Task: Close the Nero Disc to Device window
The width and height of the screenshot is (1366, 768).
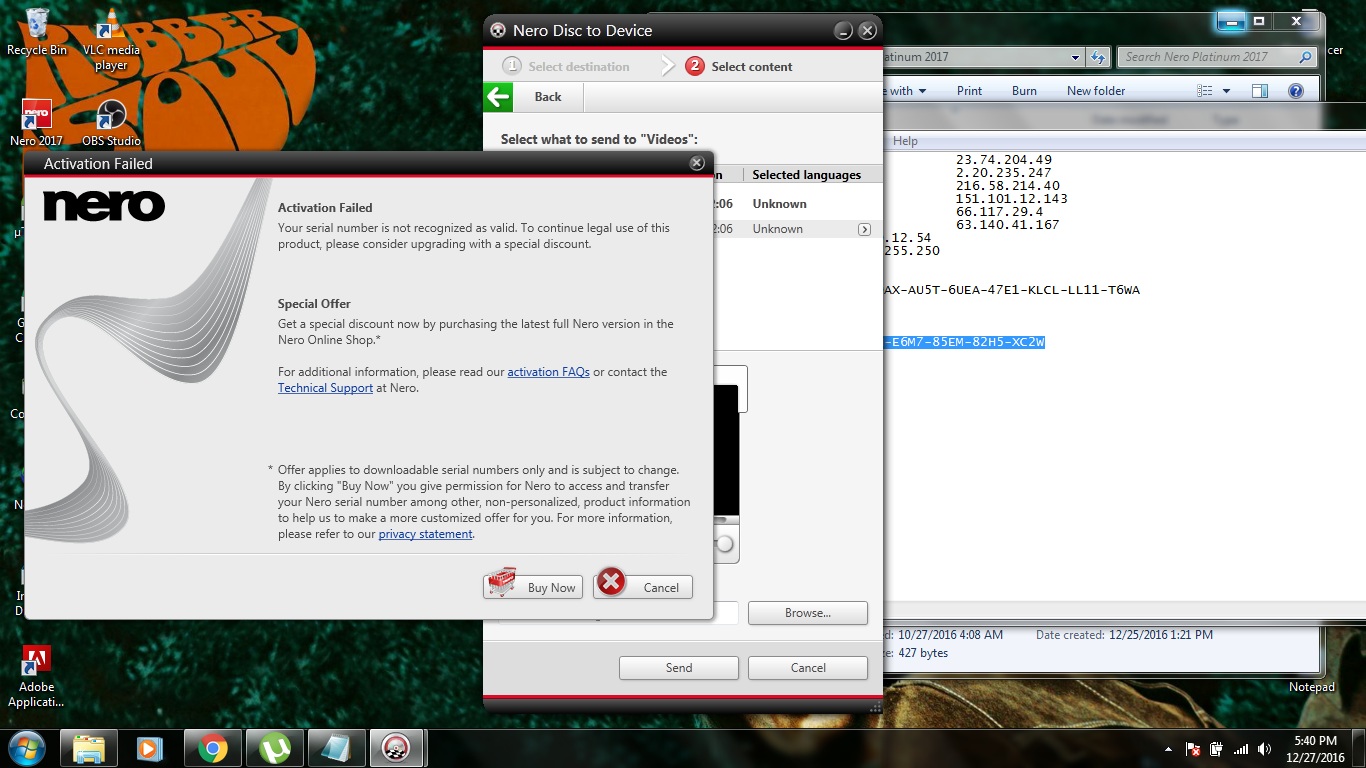Action: (x=868, y=31)
